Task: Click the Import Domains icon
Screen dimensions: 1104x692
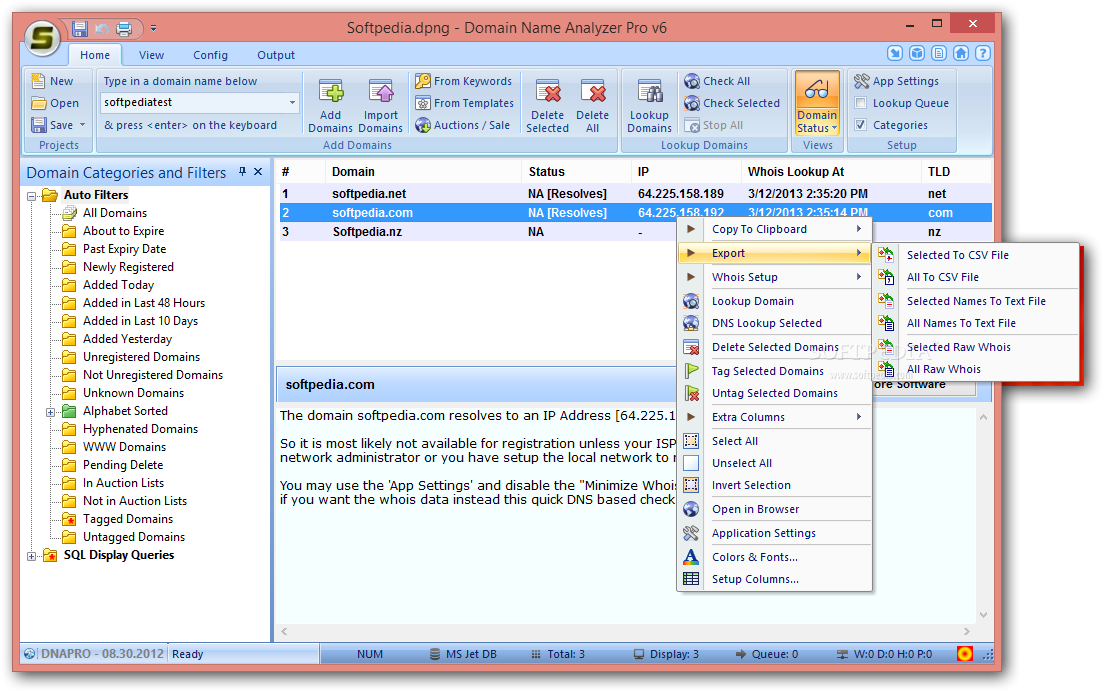Action: tap(381, 92)
